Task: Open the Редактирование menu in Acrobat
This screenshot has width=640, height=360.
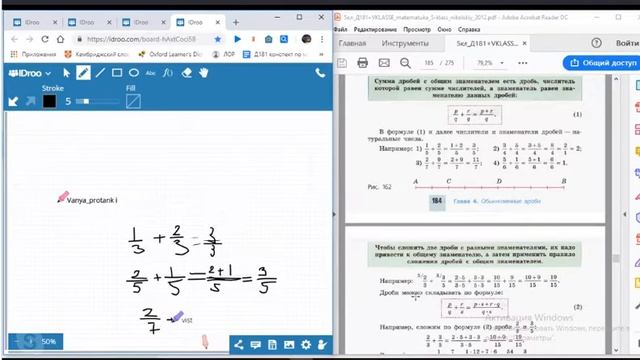Action: point(375,29)
